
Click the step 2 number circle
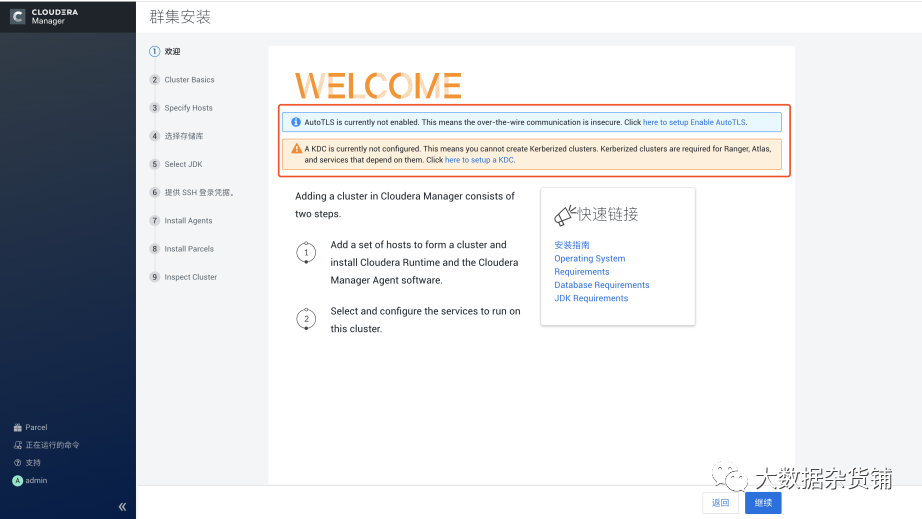155,79
